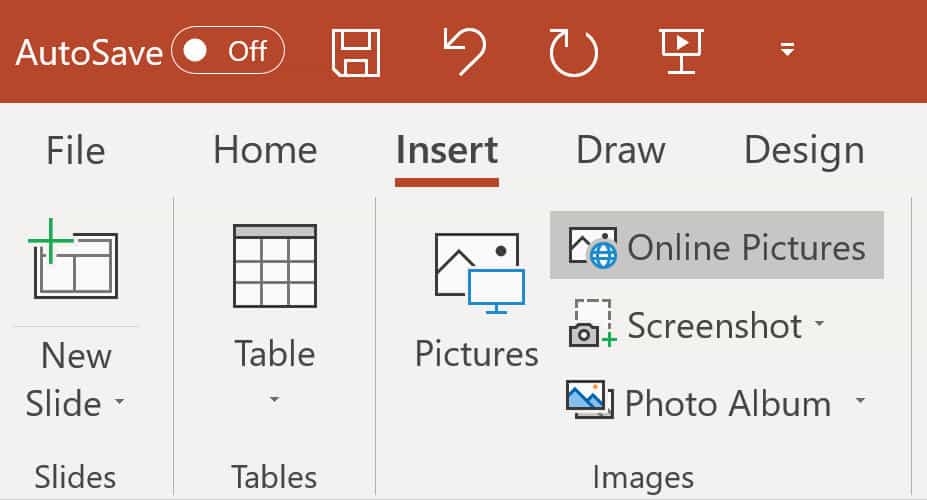Expand the Table dropdown arrow
Screen dimensions: 927x500
point(274,400)
